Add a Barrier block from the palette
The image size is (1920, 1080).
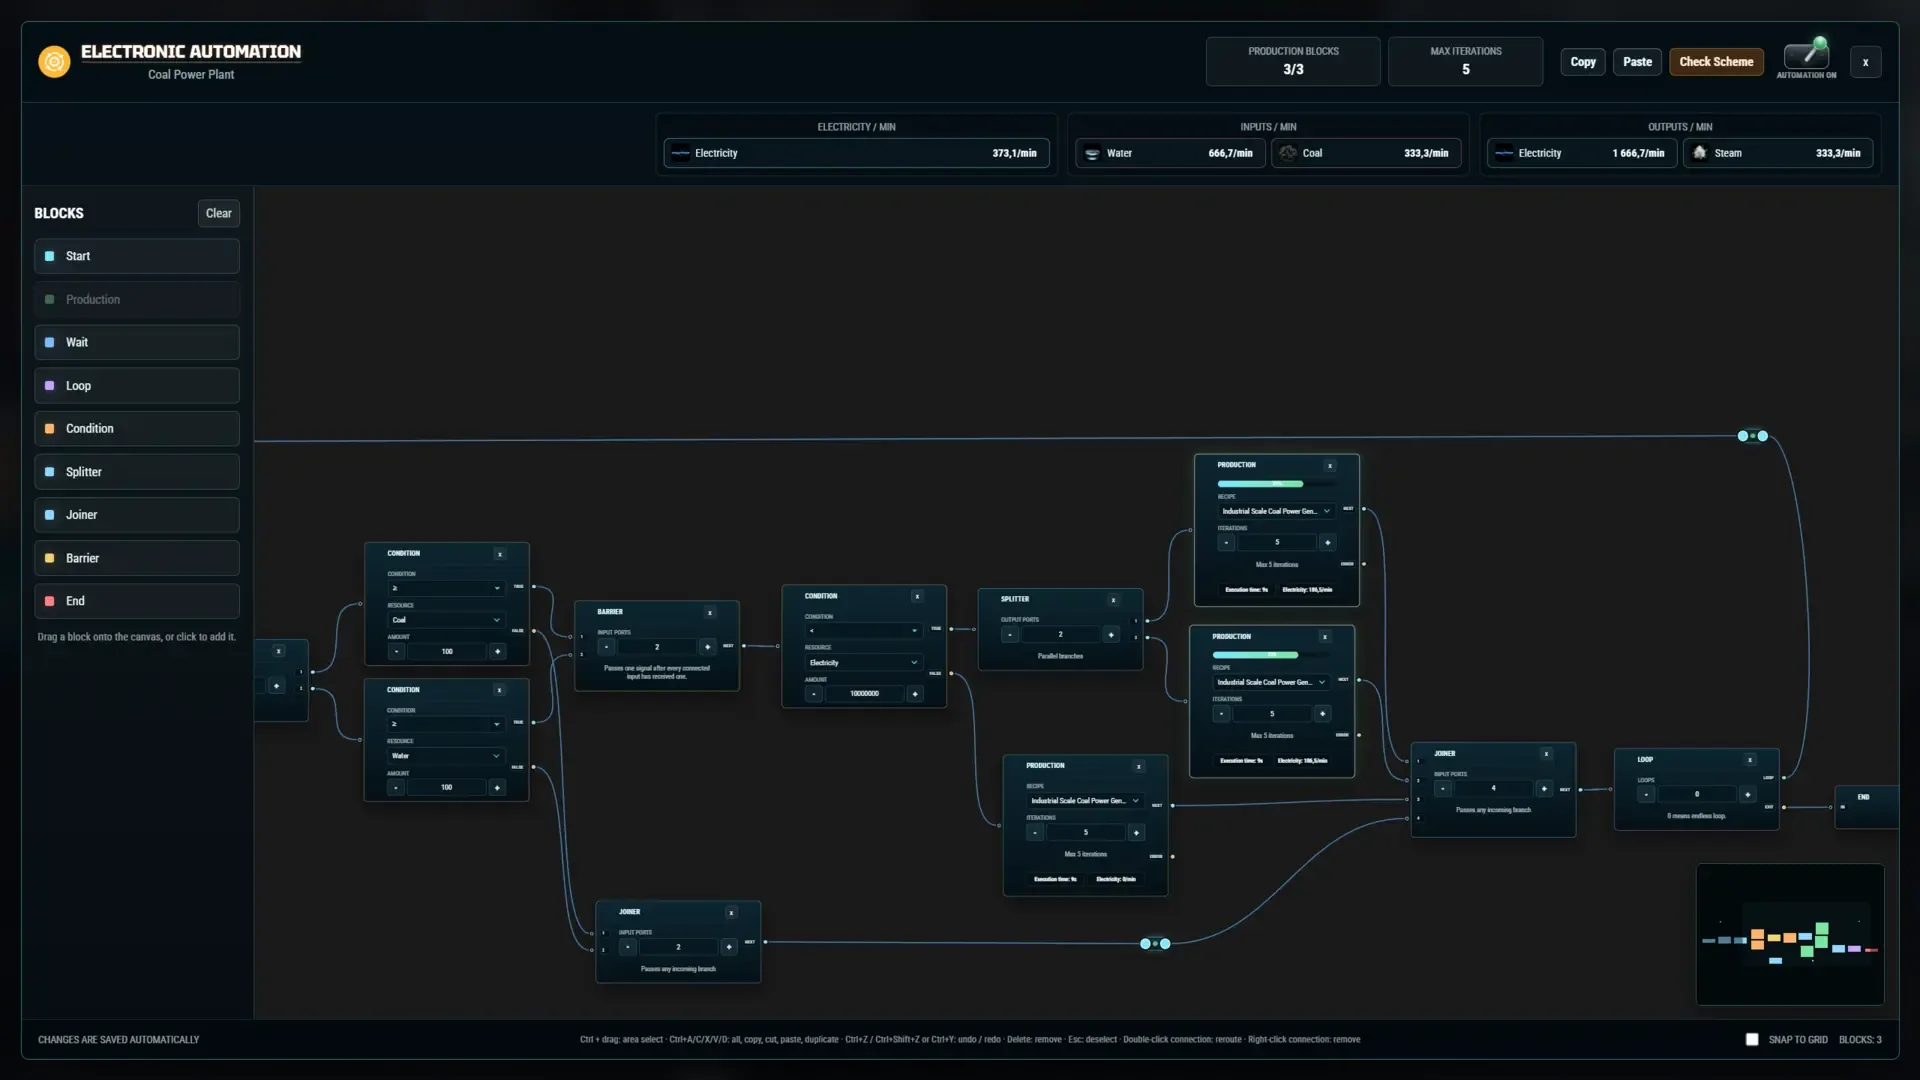tap(137, 558)
